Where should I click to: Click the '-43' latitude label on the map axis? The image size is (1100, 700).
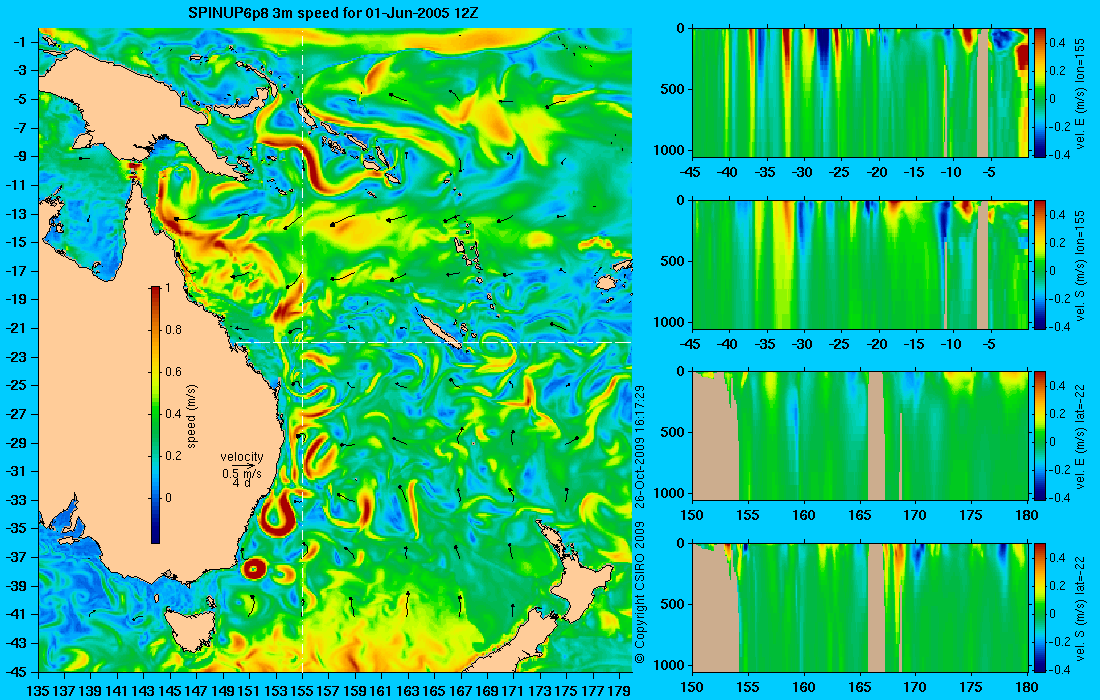[18, 643]
